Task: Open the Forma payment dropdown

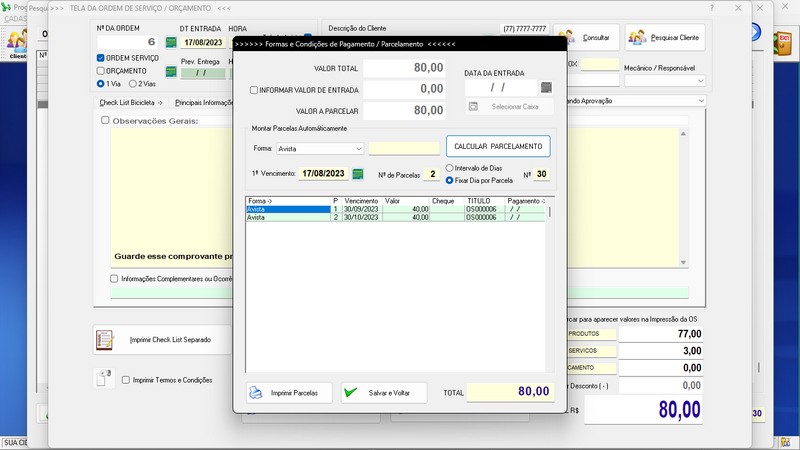Action: tap(358, 149)
